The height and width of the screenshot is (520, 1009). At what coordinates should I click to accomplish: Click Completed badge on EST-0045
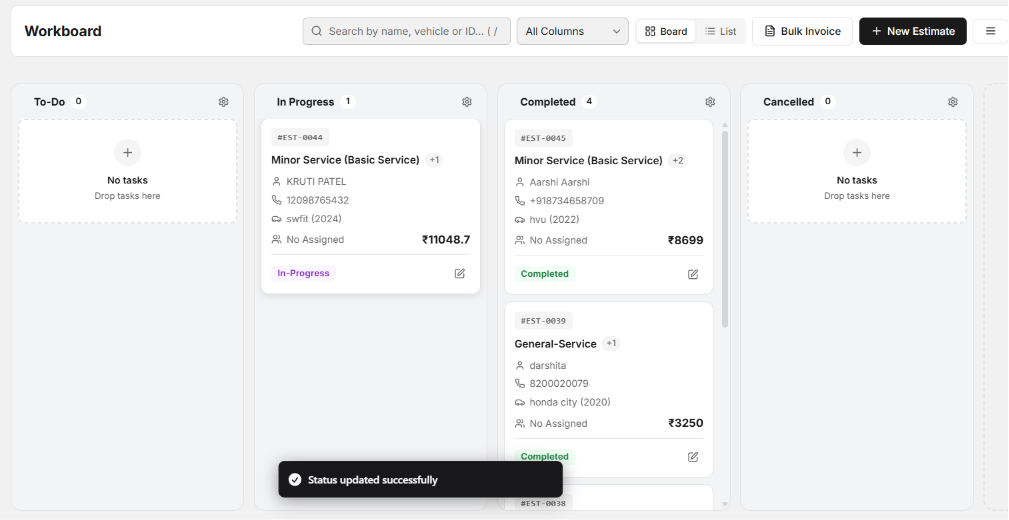(544, 274)
